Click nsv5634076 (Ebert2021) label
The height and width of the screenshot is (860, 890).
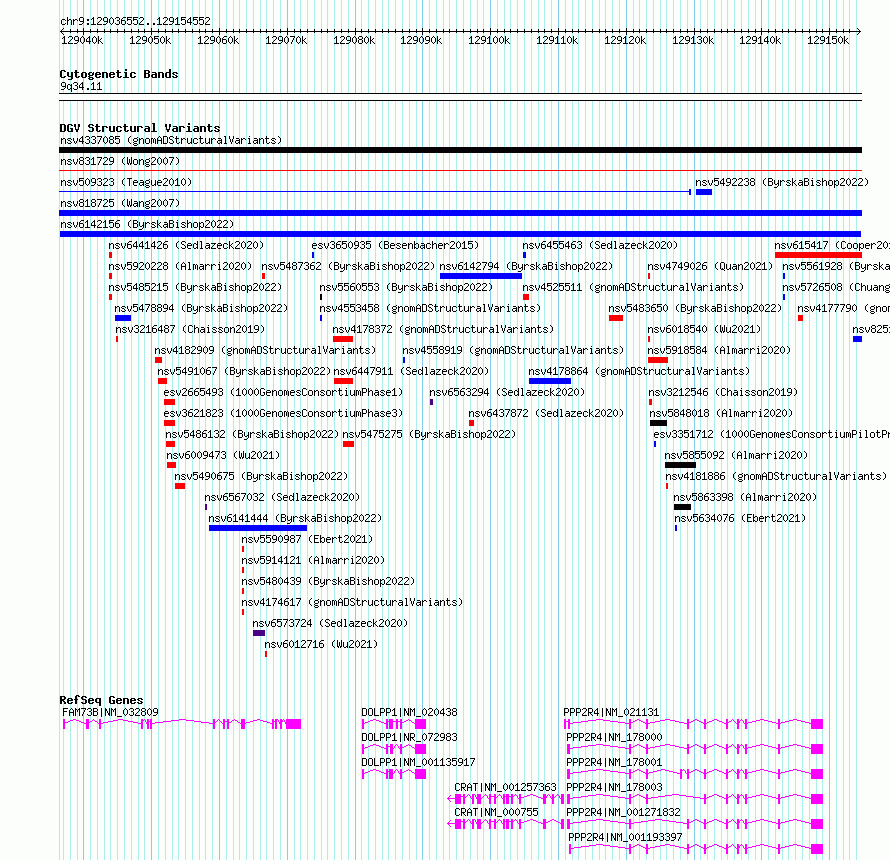coord(740,518)
